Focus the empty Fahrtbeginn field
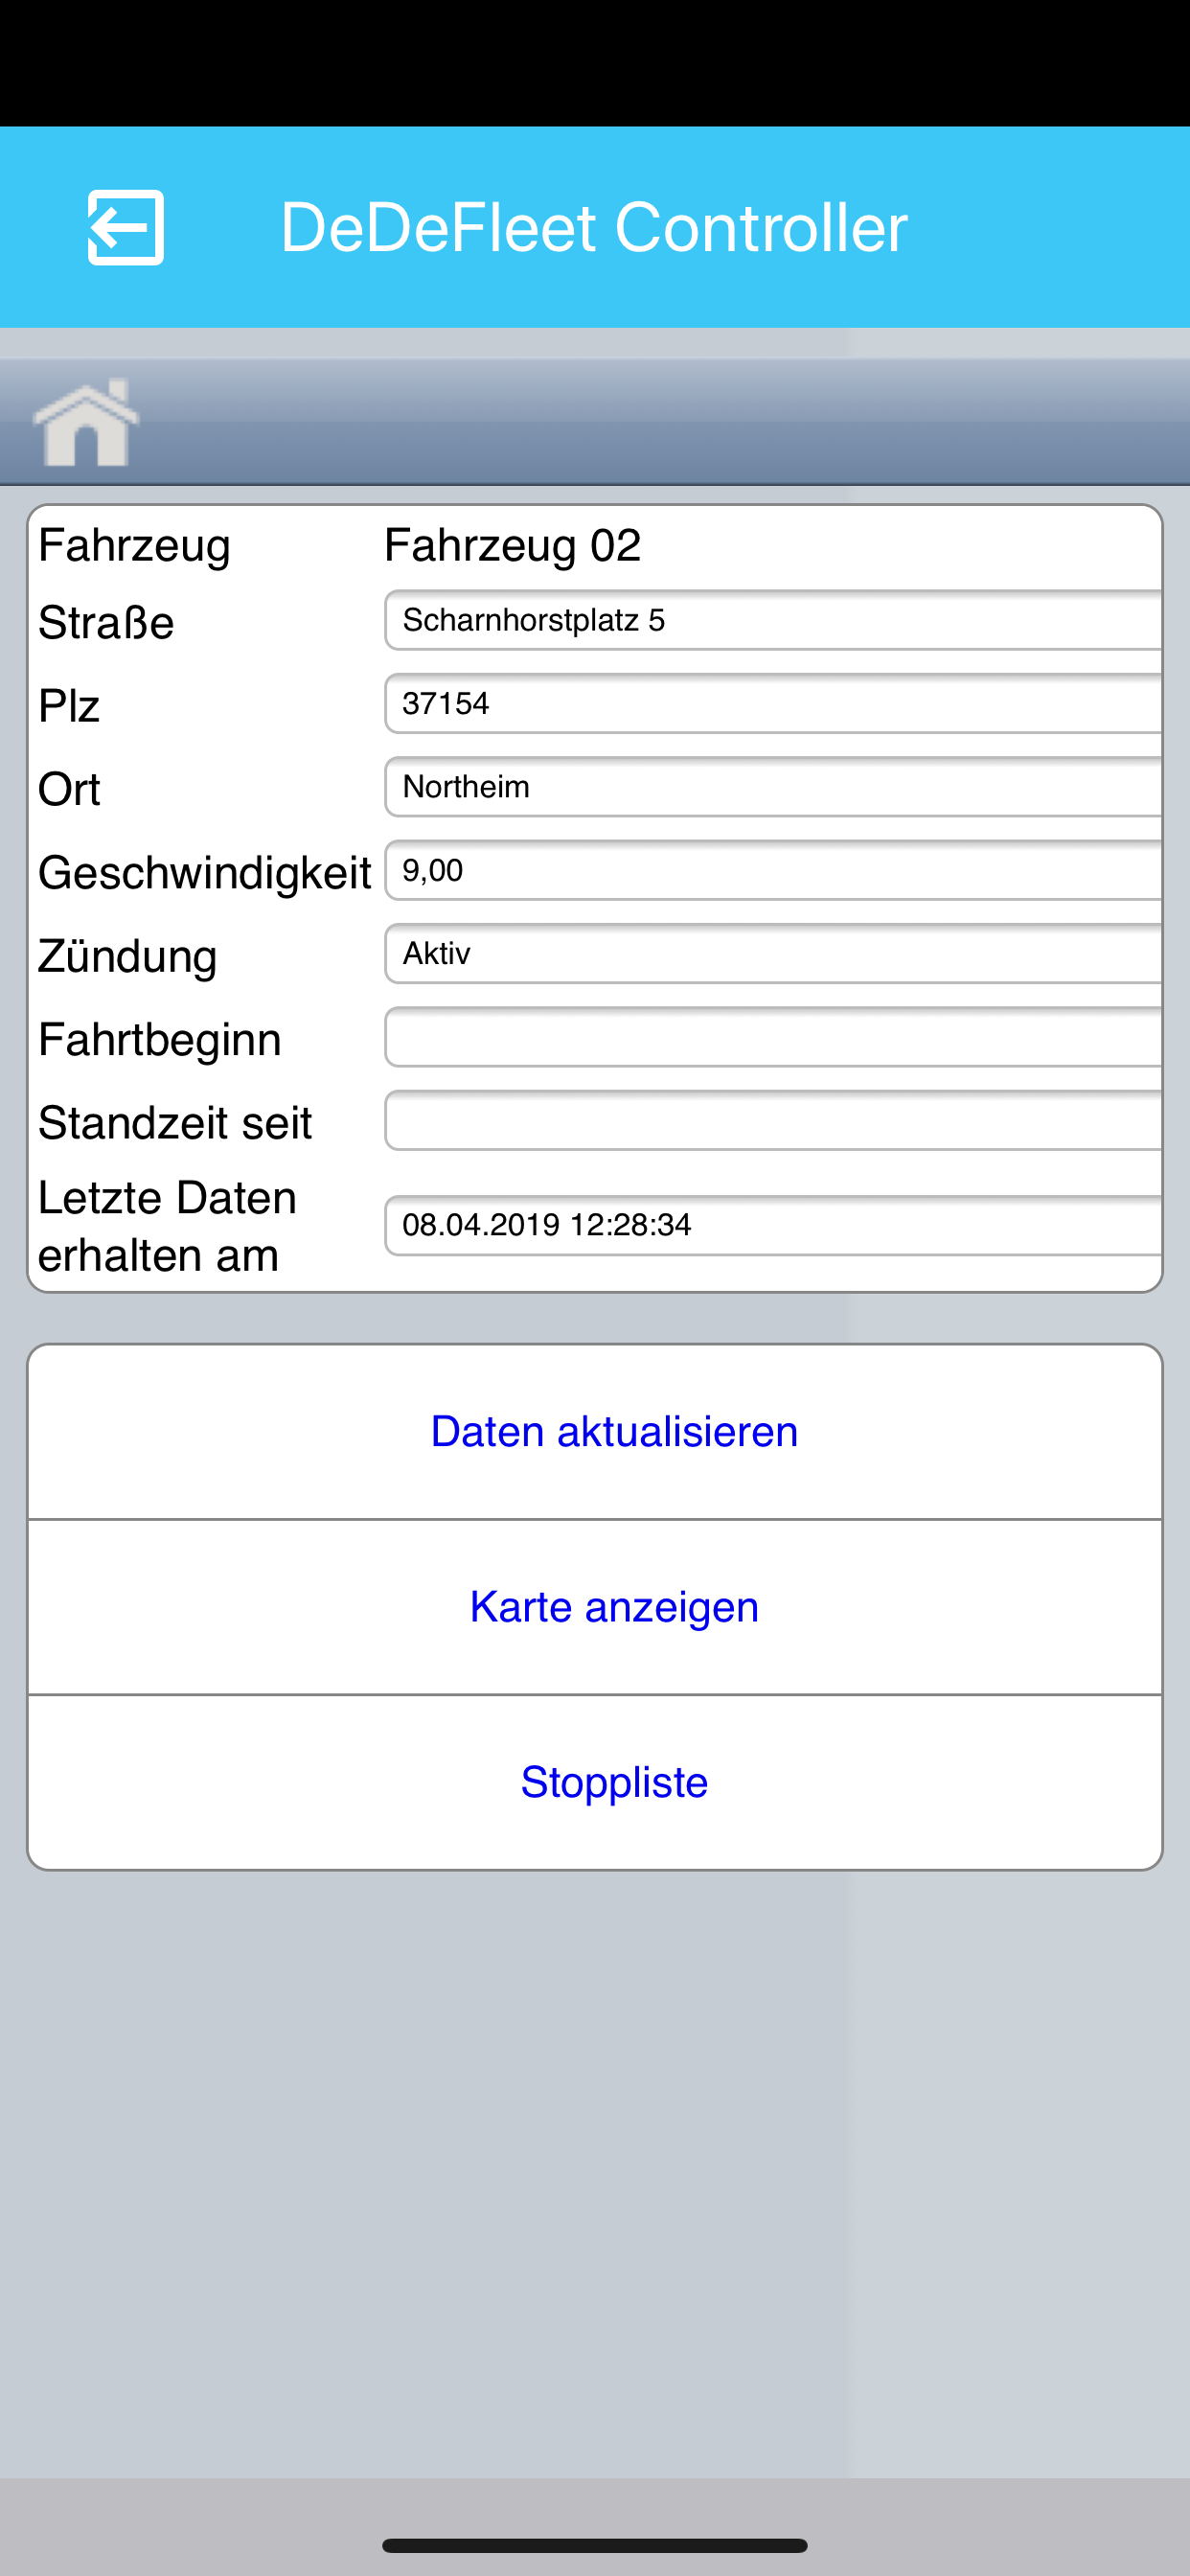This screenshot has width=1190, height=2576. coord(773,1037)
